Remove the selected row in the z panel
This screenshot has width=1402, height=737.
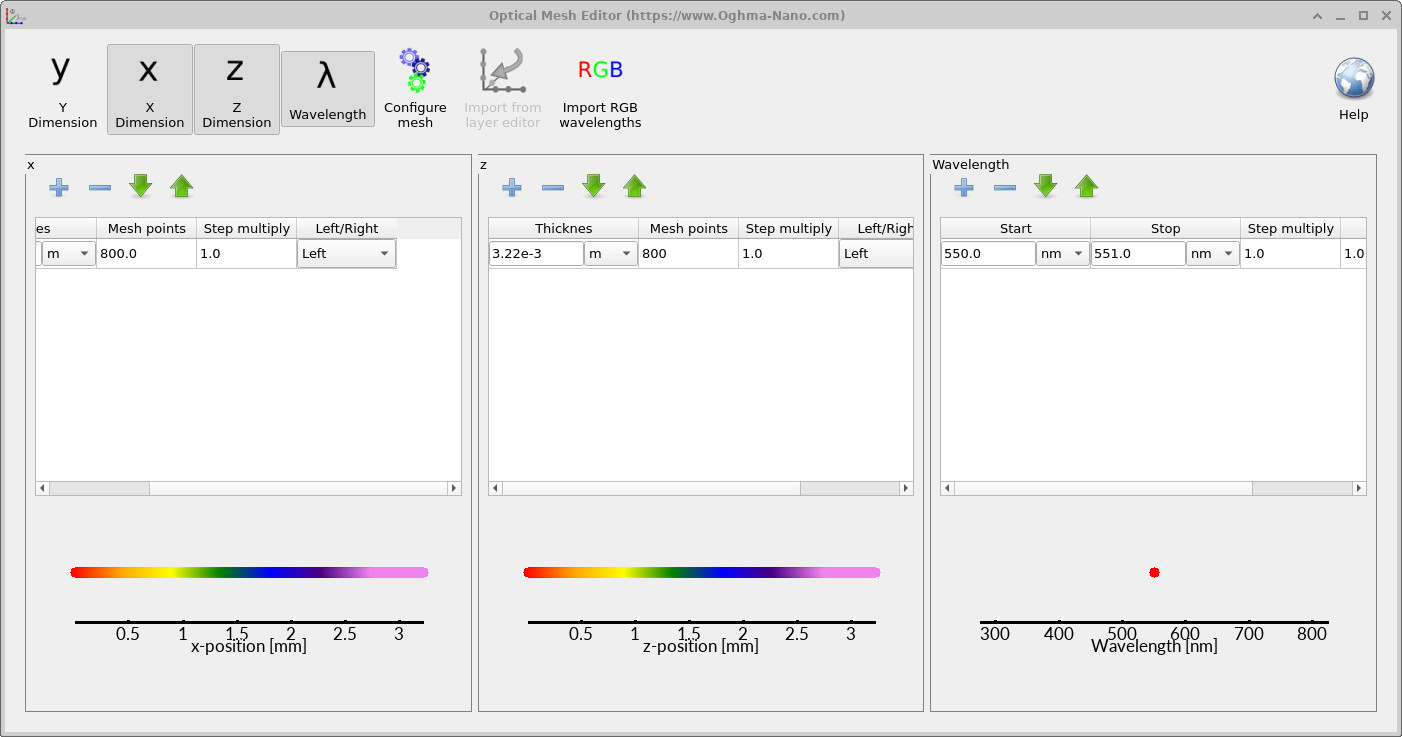[x=552, y=187]
